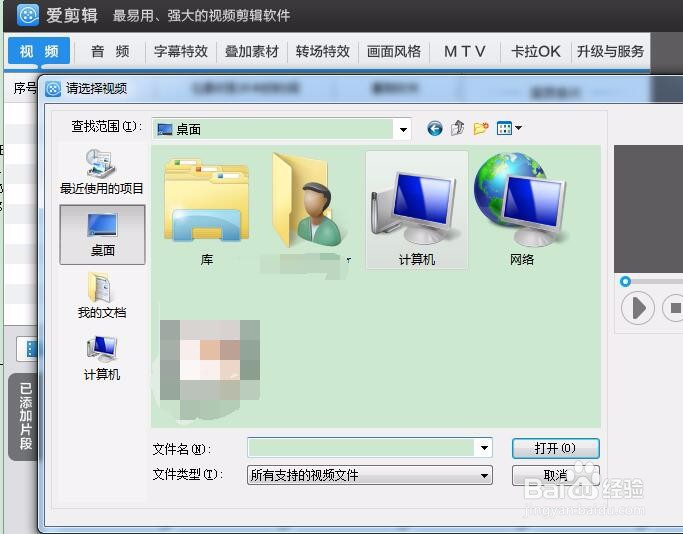Viewport: 683px width, 534px height.
Task: Click the 爱剪辑 app logo icon
Action: (28, 15)
